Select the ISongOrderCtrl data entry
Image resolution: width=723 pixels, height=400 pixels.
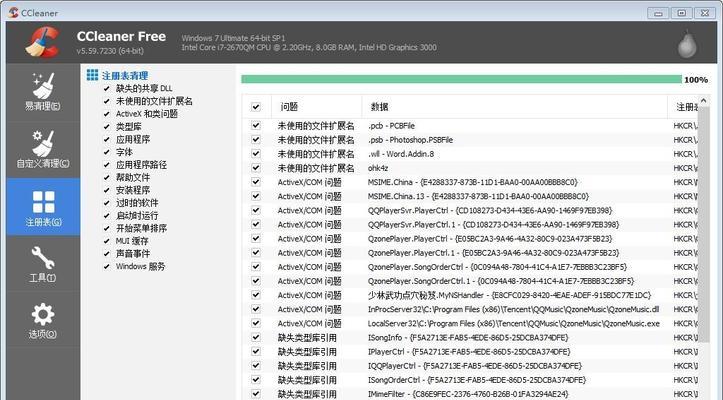(x=477, y=380)
